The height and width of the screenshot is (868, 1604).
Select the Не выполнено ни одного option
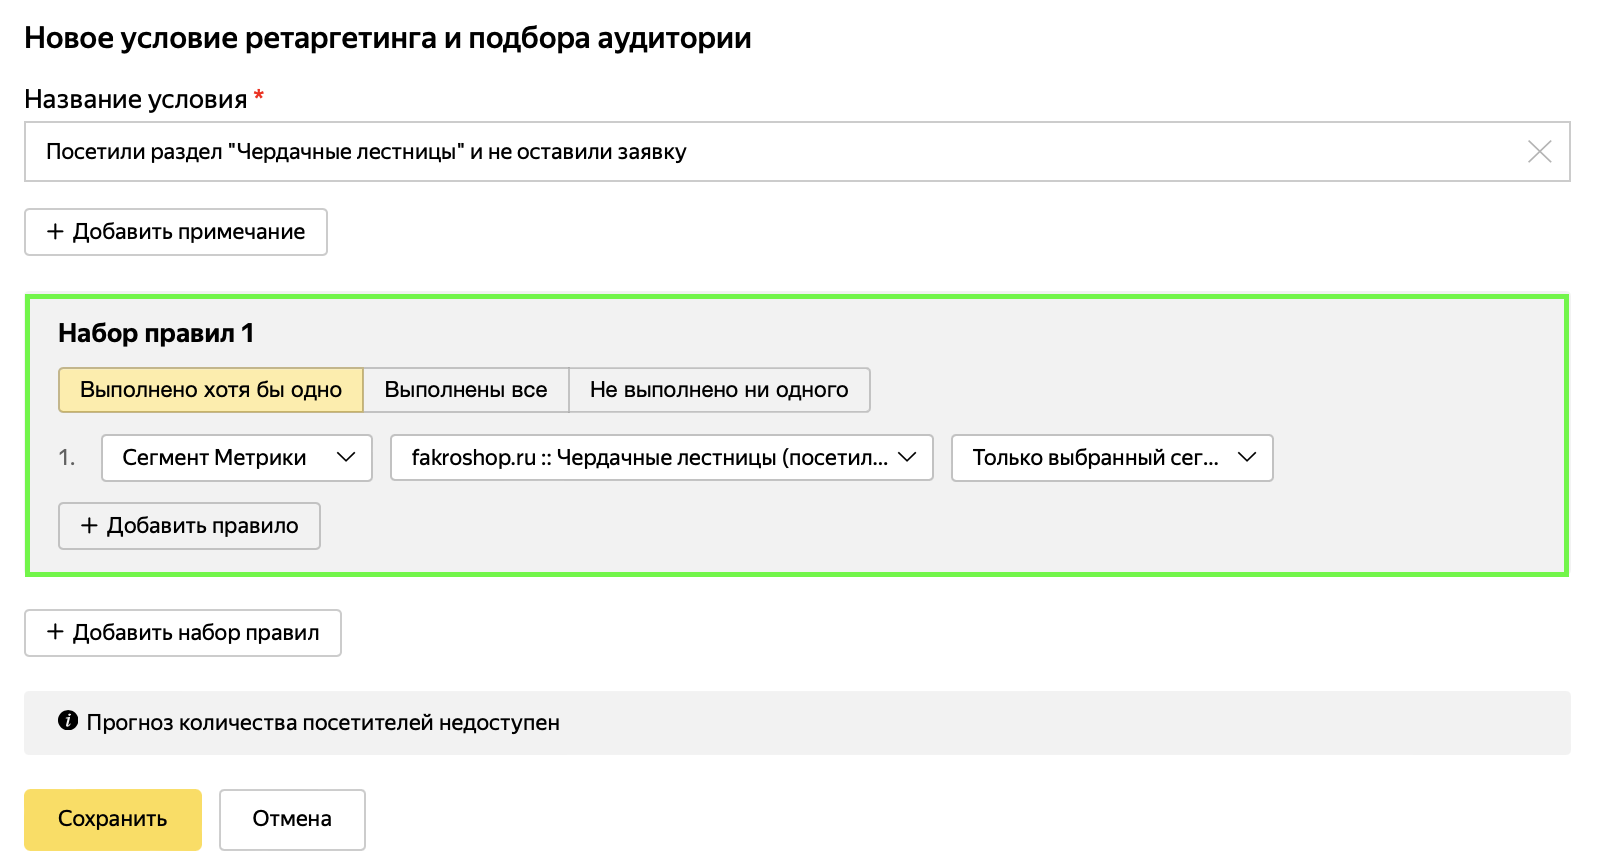719,390
